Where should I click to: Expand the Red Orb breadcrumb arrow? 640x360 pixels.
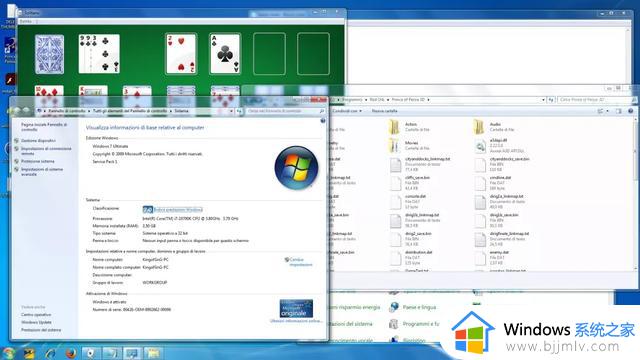[x=388, y=100]
